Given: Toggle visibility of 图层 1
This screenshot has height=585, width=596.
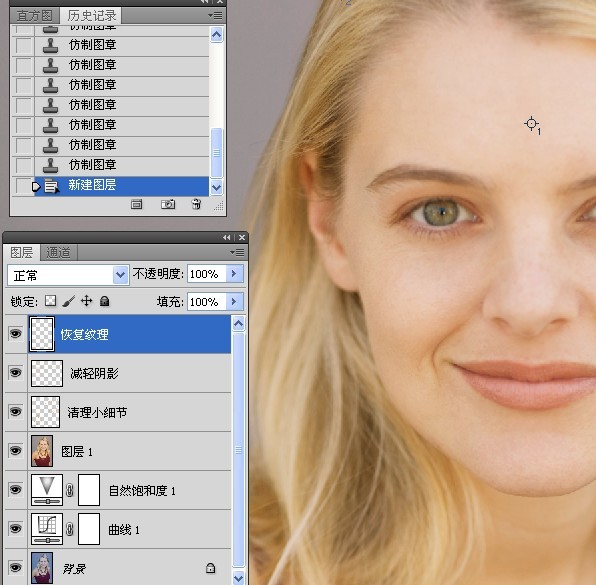Looking at the screenshot, I should 16,451.
